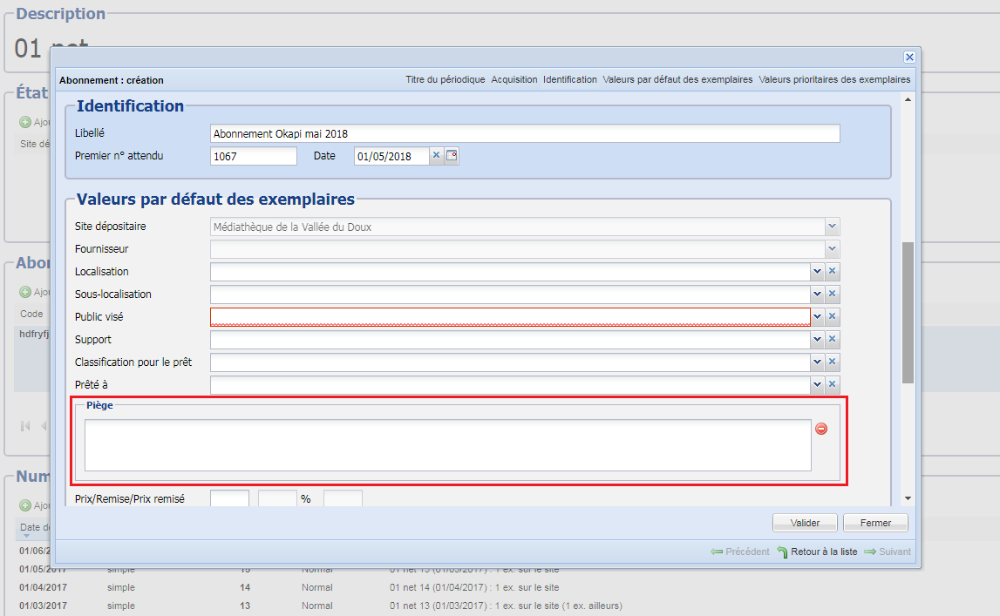Image resolution: width=1000 pixels, height=616 pixels.
Task: Click the dialog vertical scrollbar thumb
Action: 907,312
